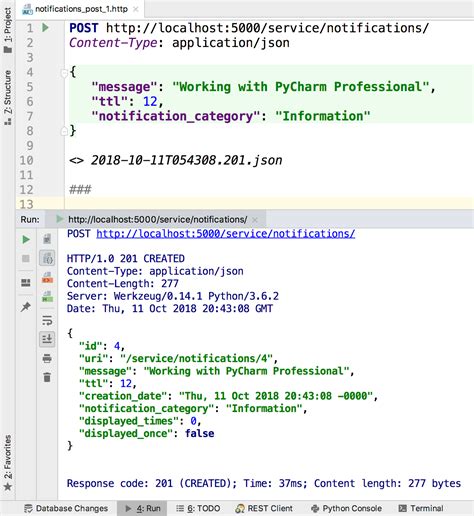Open the Terminal tool window
Image resolution: width=474 pixels, height=516 pixels.
coord(421,508)
